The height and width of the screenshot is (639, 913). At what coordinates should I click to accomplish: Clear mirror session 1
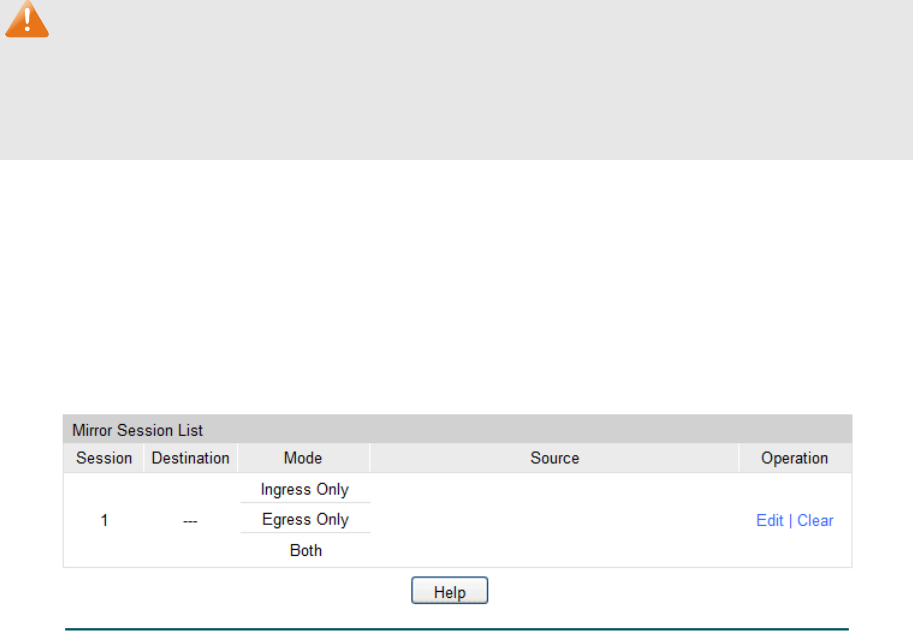click(815, 520)
